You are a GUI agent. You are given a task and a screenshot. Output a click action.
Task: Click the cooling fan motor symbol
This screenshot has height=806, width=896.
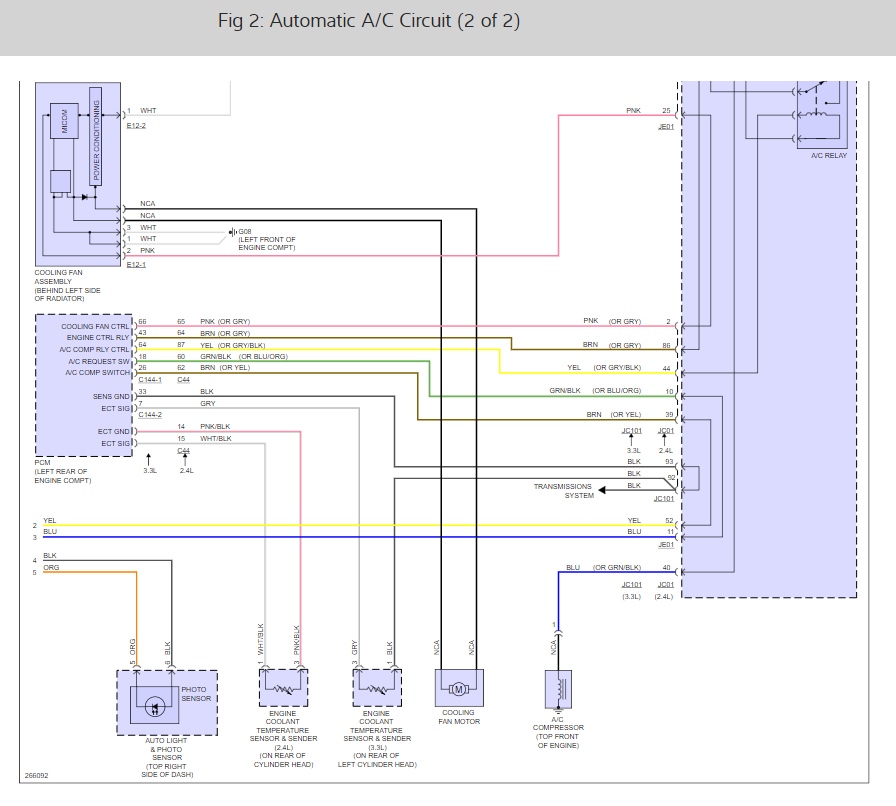click(x=458, y=689)
